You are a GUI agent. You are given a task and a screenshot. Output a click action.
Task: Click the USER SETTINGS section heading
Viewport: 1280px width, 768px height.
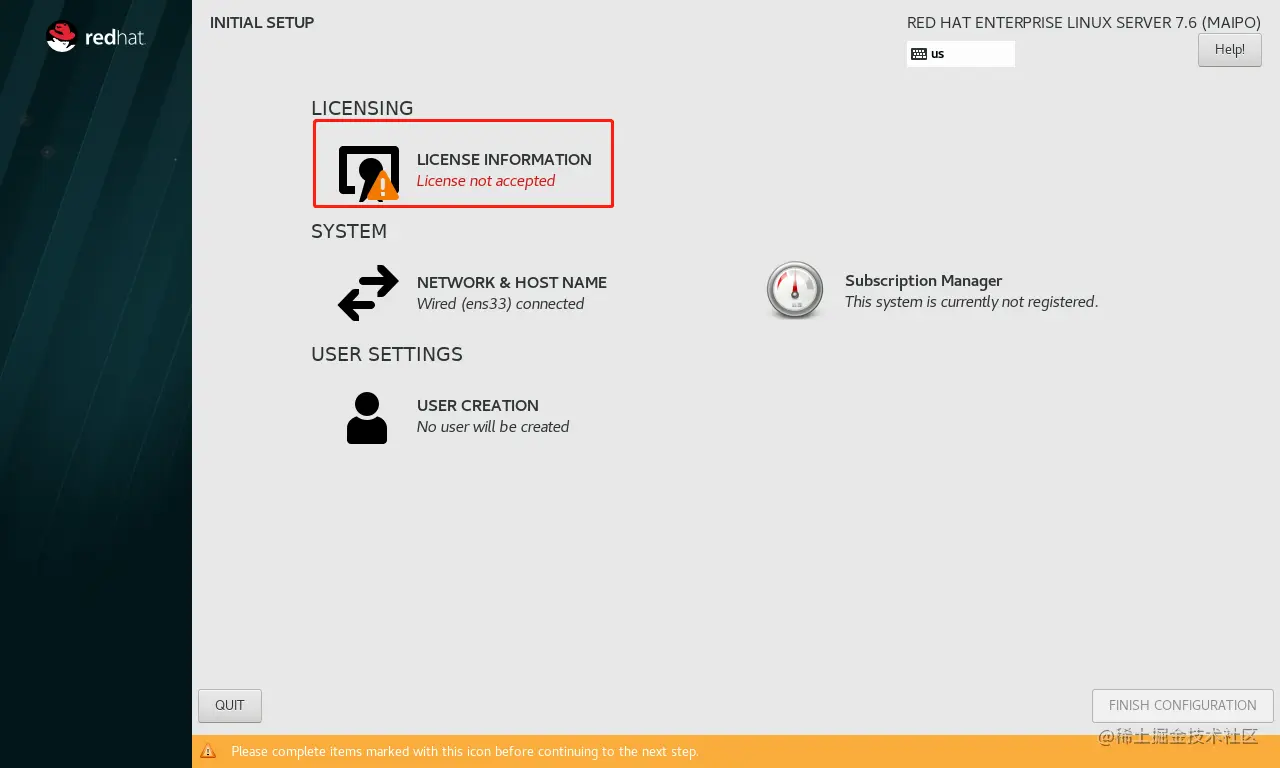[387, 354]
